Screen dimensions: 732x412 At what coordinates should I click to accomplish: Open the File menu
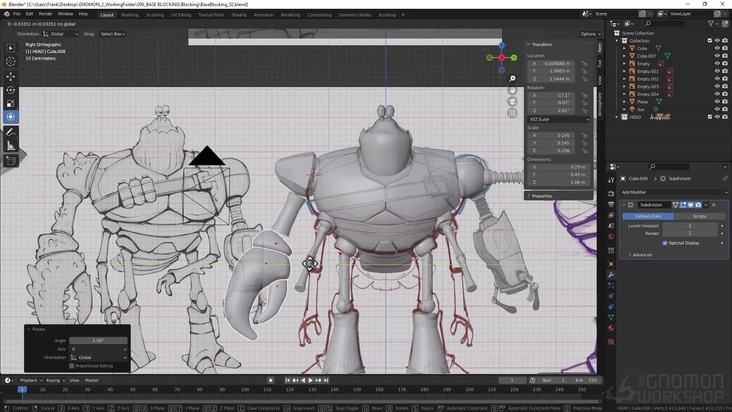click(17, 14)
